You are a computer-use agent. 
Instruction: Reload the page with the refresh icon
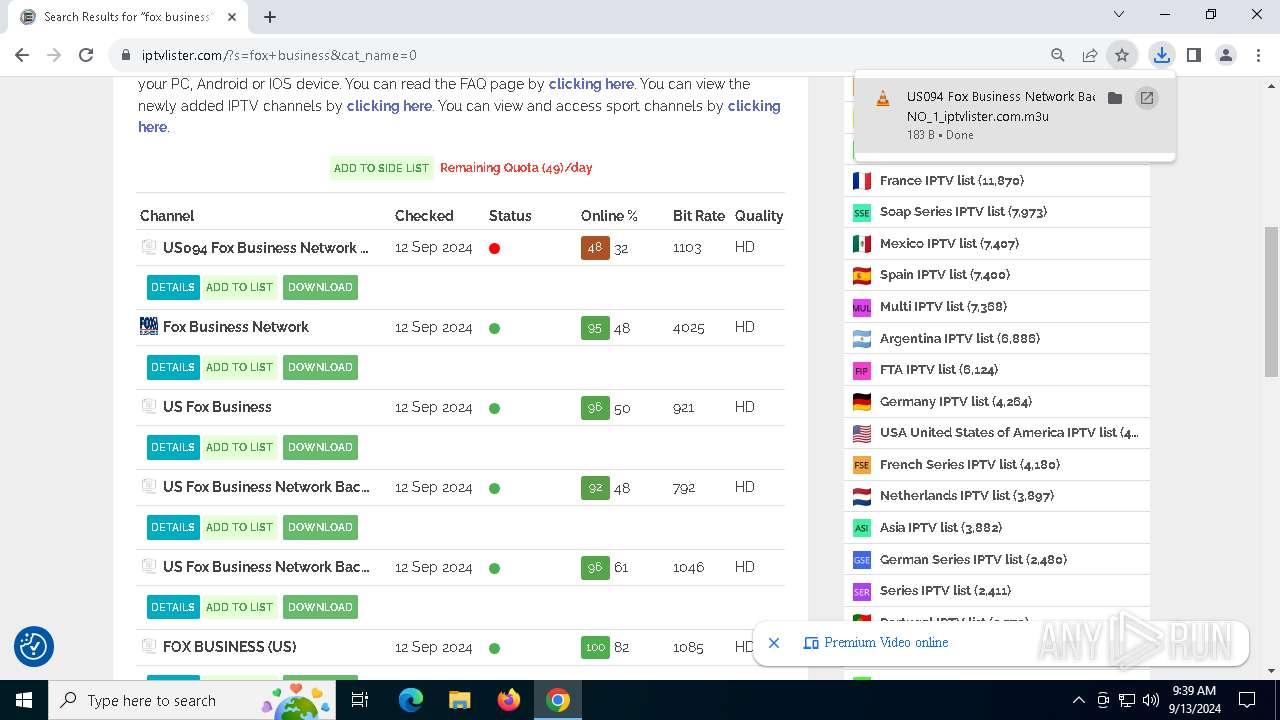point(86,55)
